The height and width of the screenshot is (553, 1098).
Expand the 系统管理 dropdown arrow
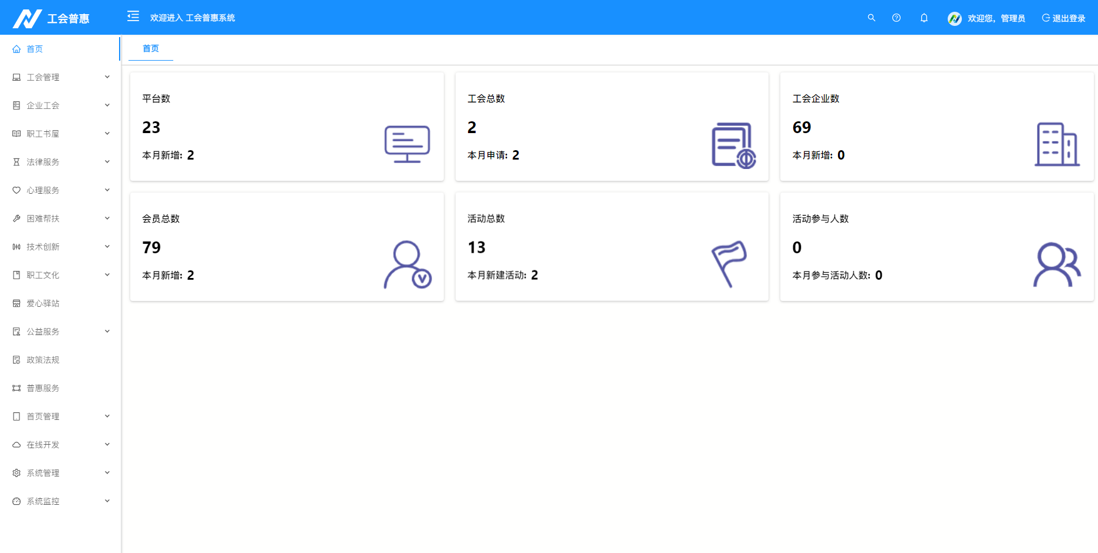pyautogui.click(x=107, y=473)
